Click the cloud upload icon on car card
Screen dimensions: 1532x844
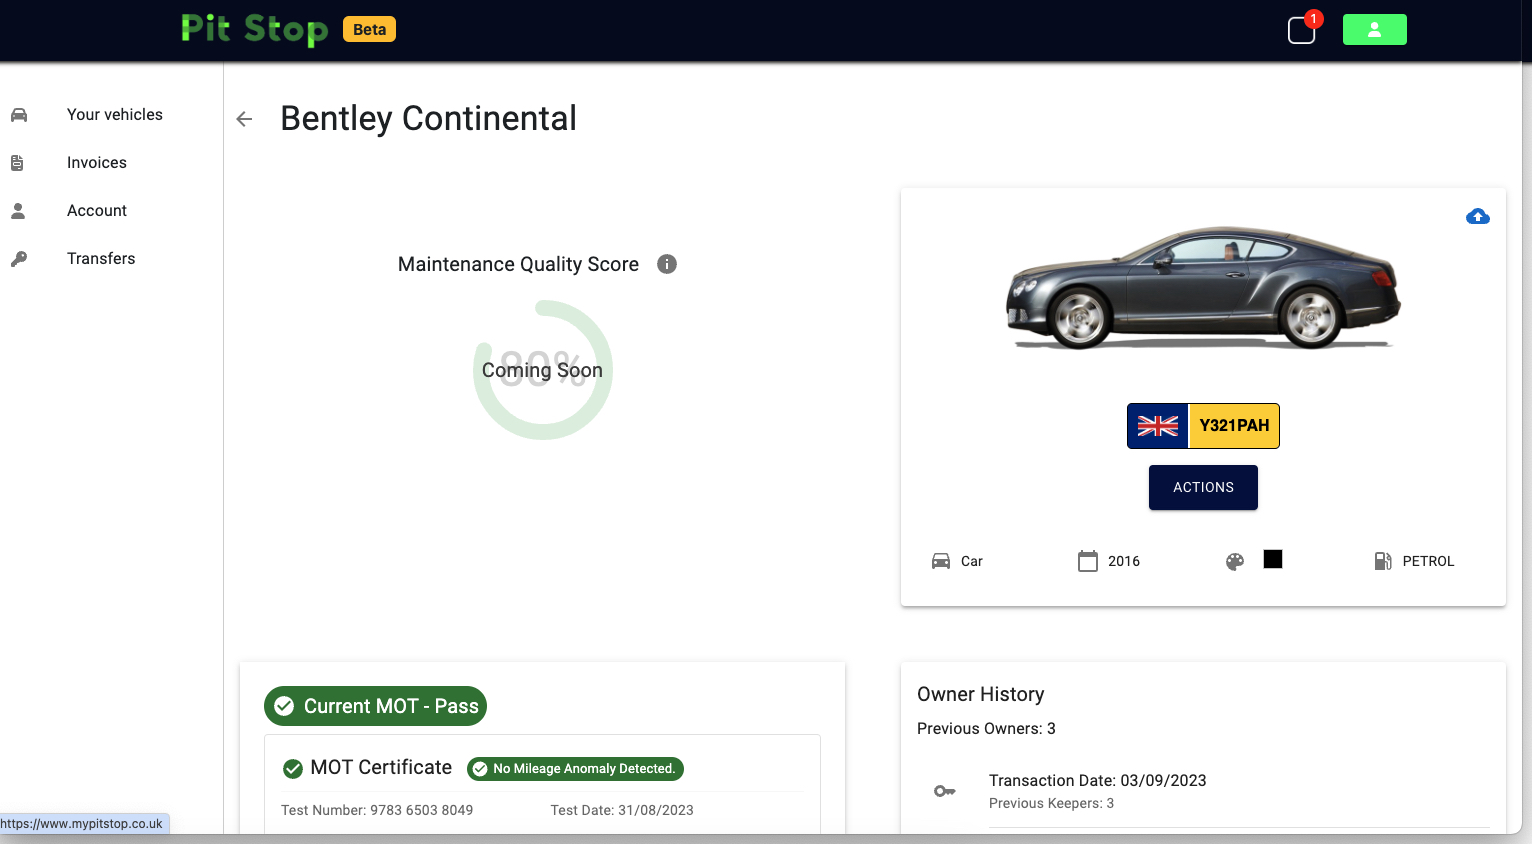[x=1477, y=217]
